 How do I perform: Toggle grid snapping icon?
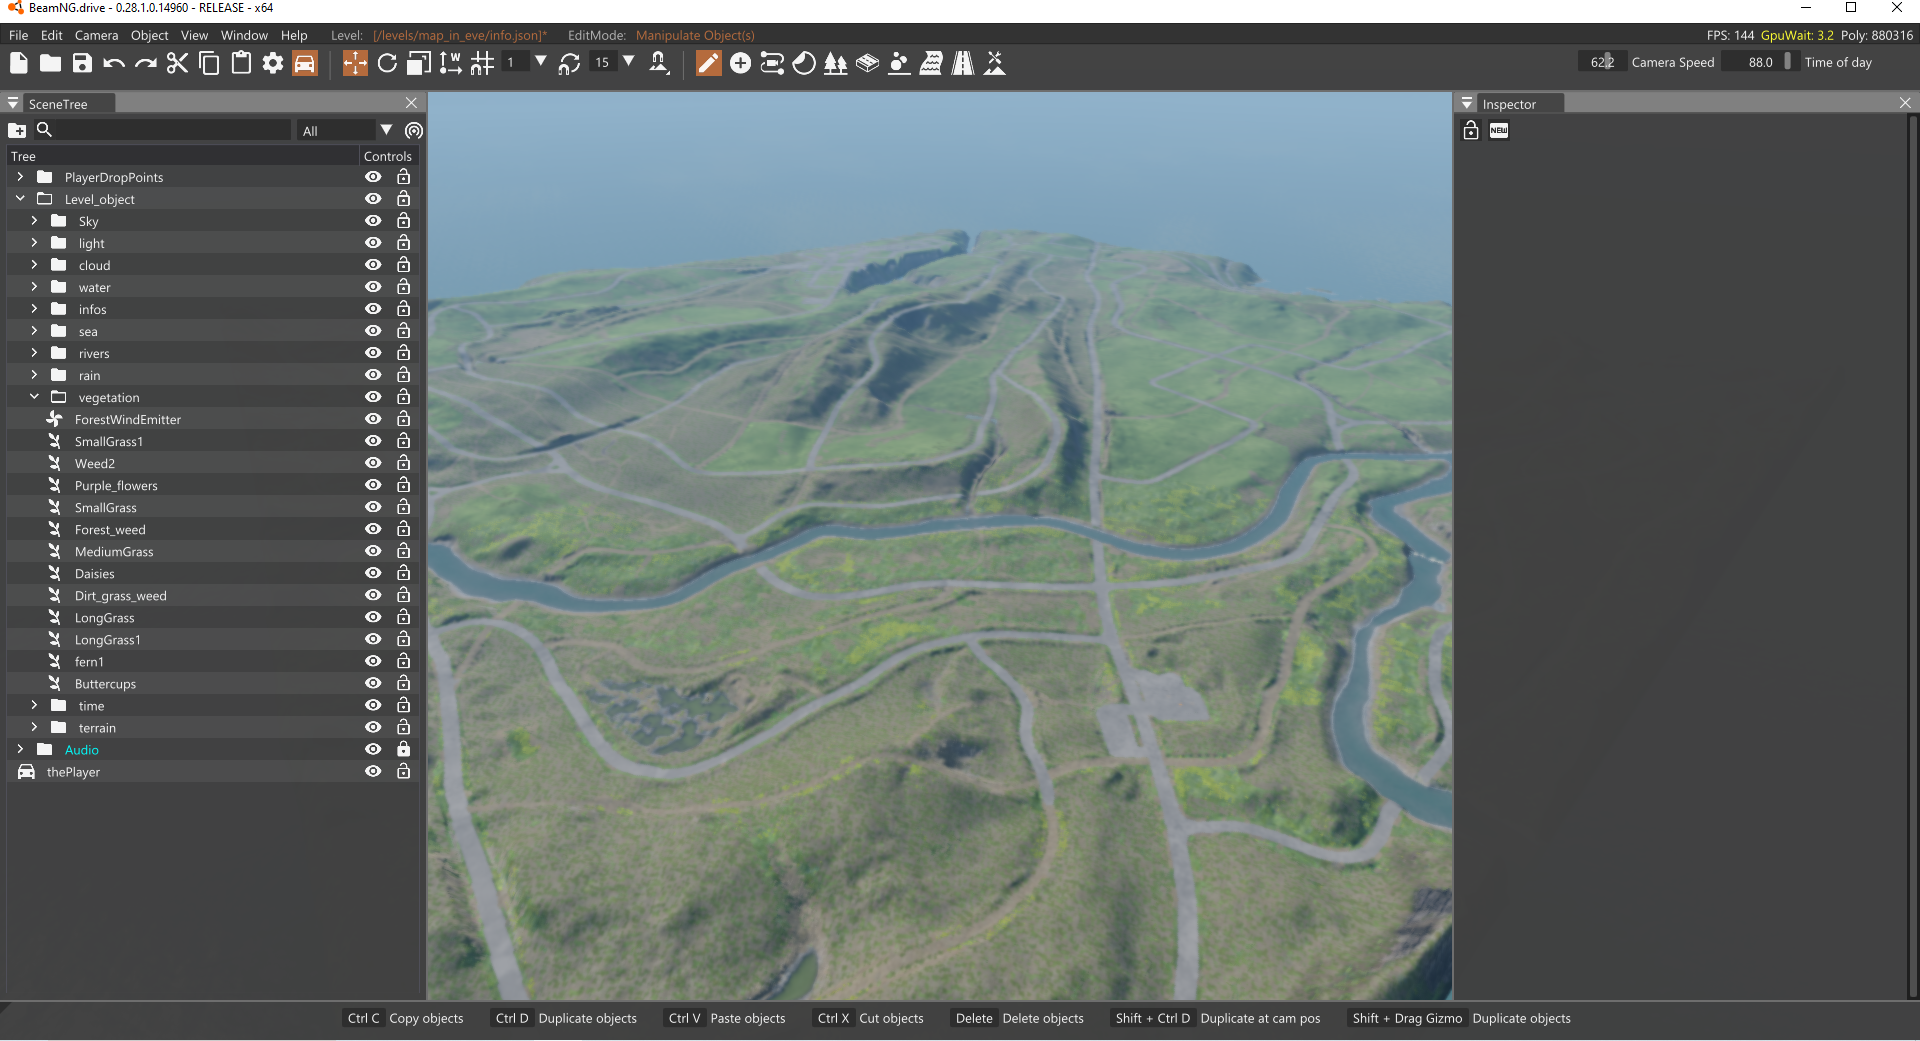click(482, 64)
